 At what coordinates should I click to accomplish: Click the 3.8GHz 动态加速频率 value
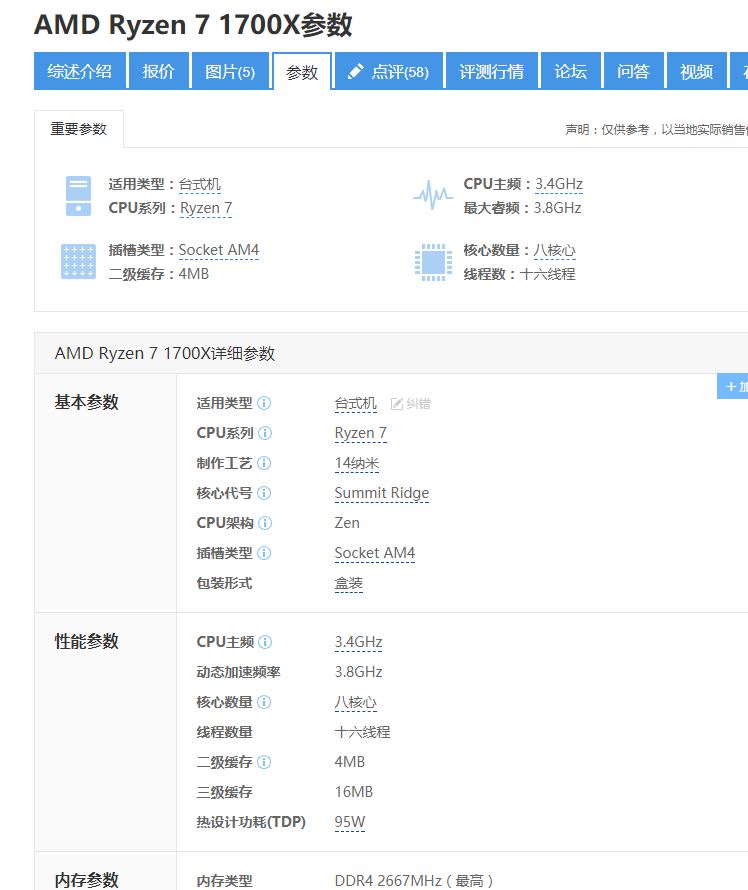[x=359, y=672]
